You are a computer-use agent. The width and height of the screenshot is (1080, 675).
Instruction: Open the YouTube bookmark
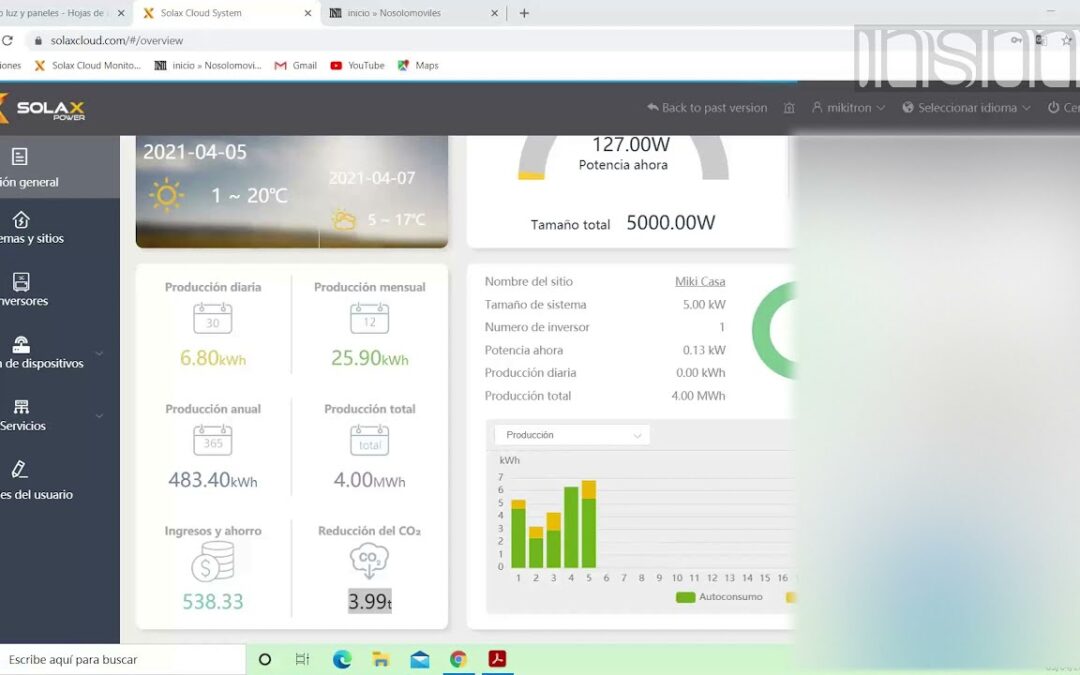coord(357,65)
